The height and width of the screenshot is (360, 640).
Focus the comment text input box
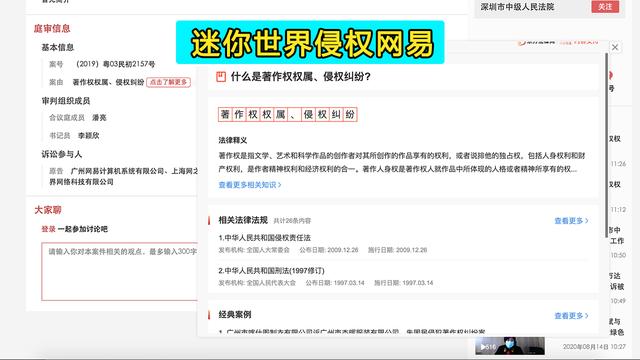[119, 271]
